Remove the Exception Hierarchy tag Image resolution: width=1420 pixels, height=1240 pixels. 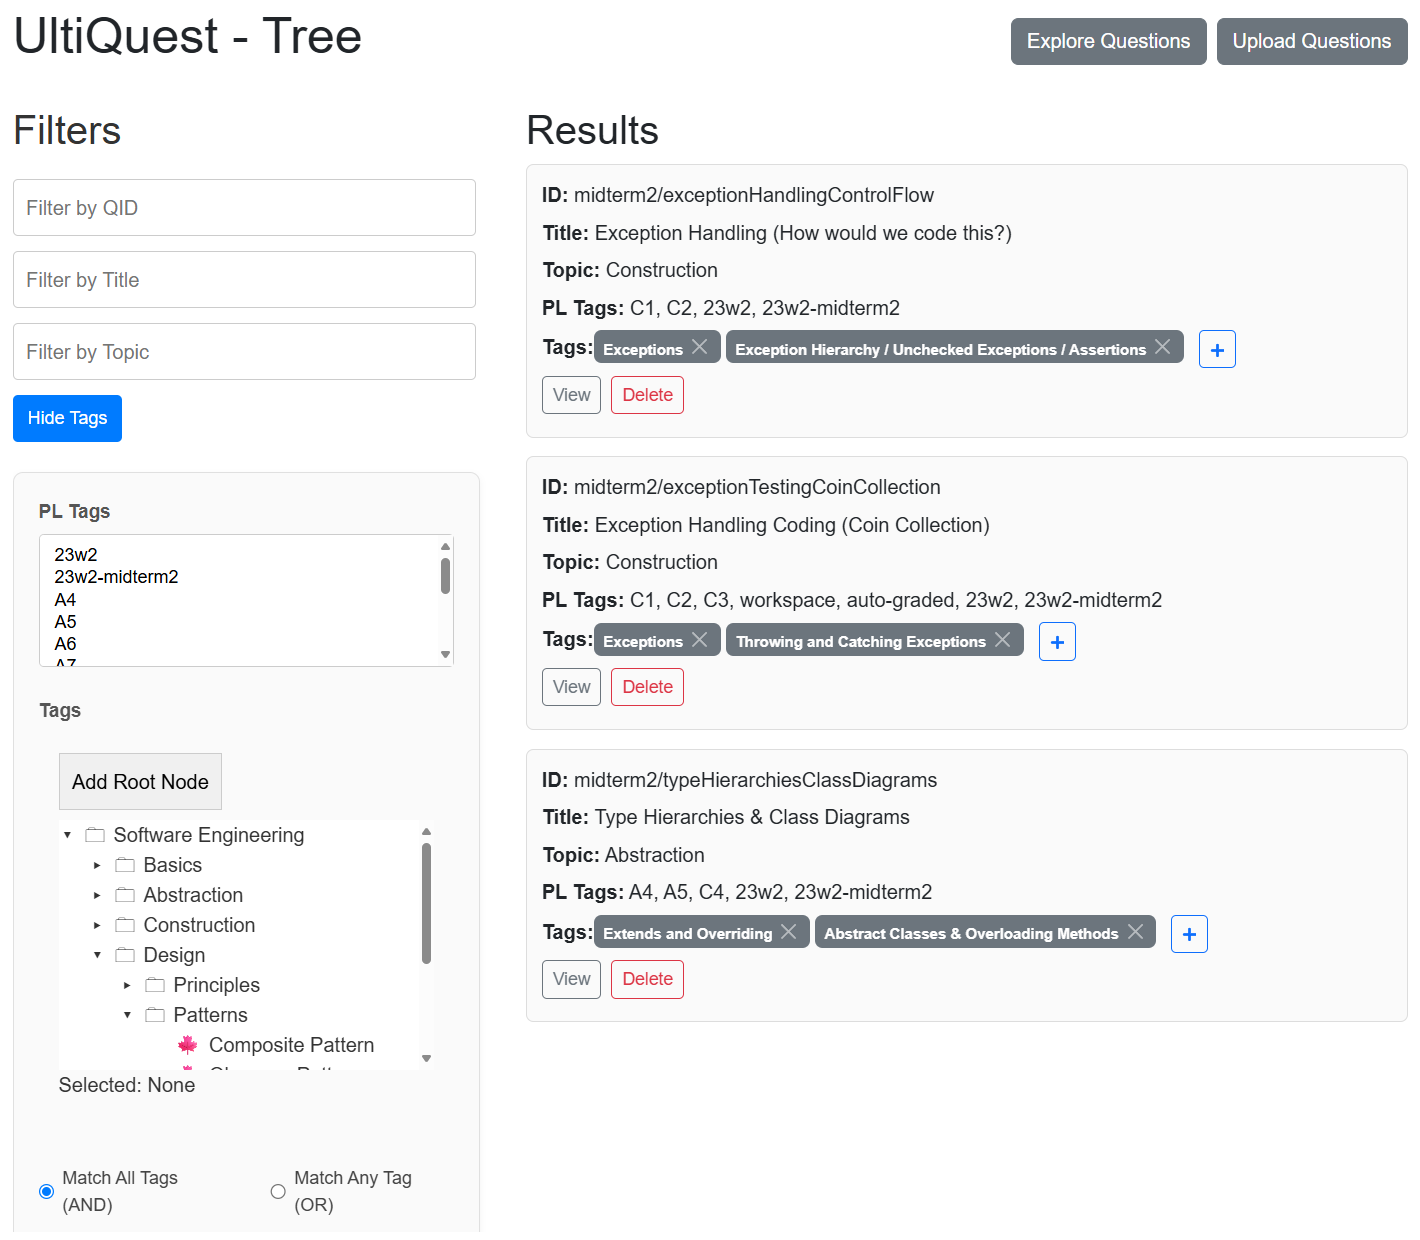click(x=1162, y=347)
